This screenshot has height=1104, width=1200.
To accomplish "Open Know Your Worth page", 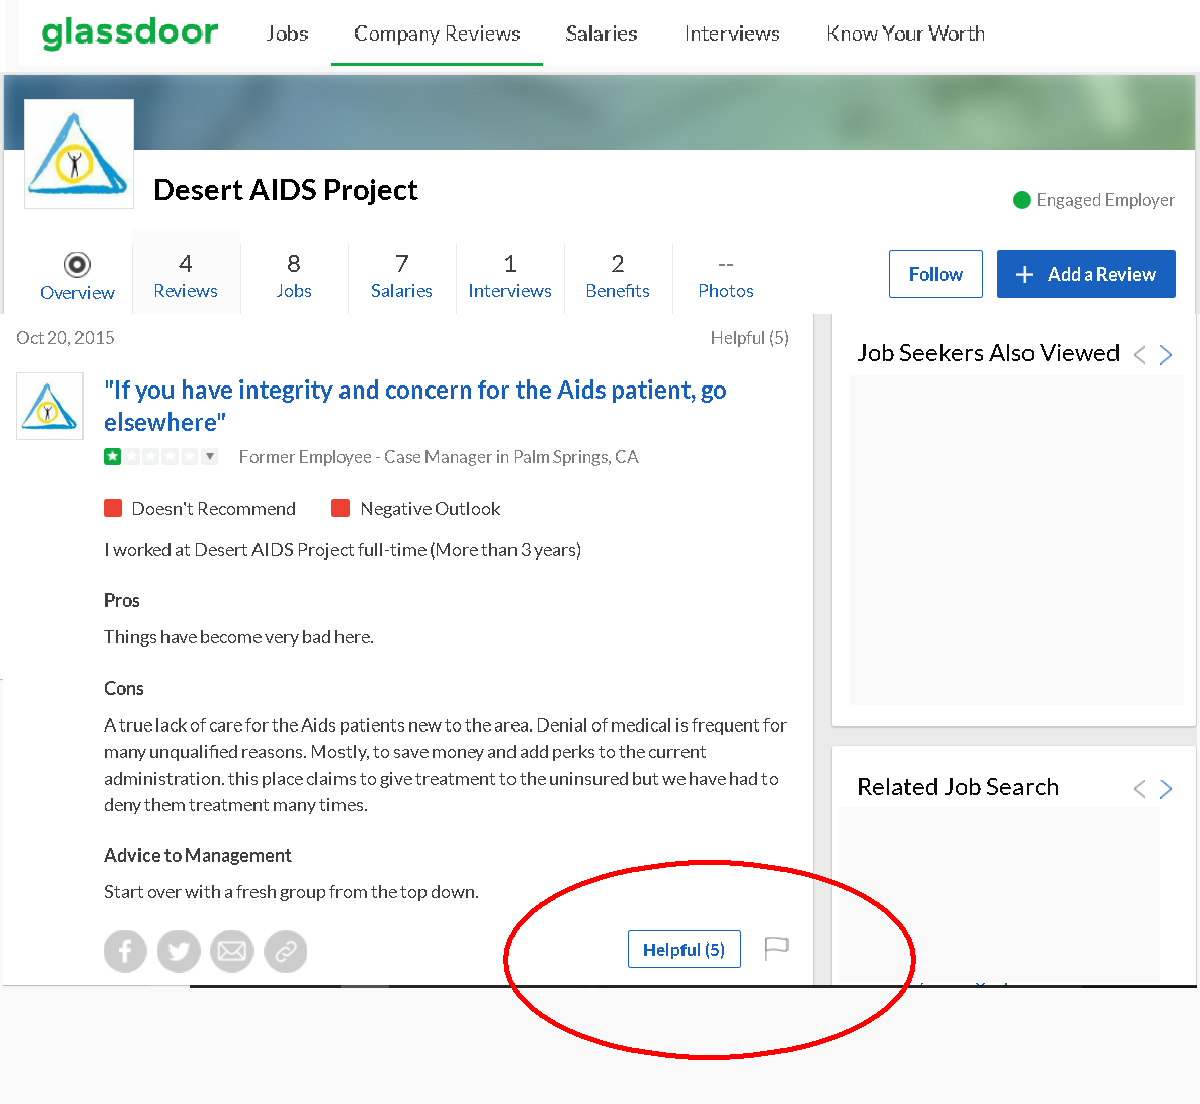I will click(905, 33).
